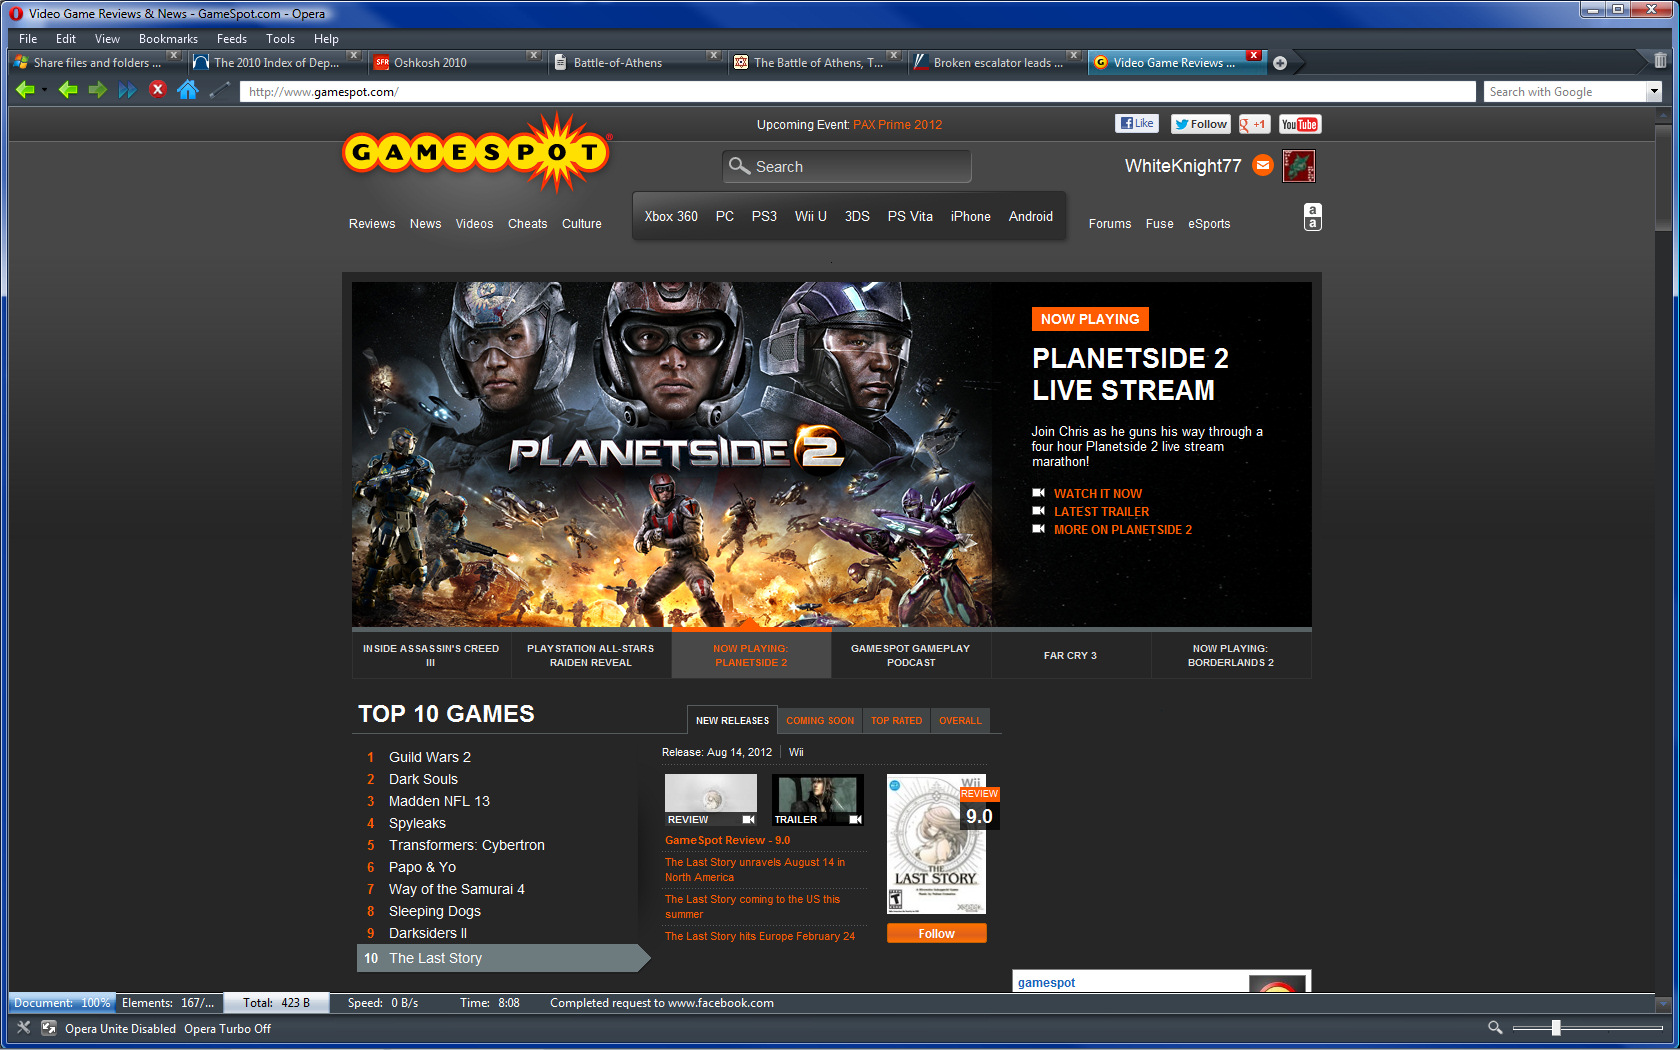Open the Bookmarks menu
The width and height of the screenshot is (1680, 1050).
click(168, 39)
